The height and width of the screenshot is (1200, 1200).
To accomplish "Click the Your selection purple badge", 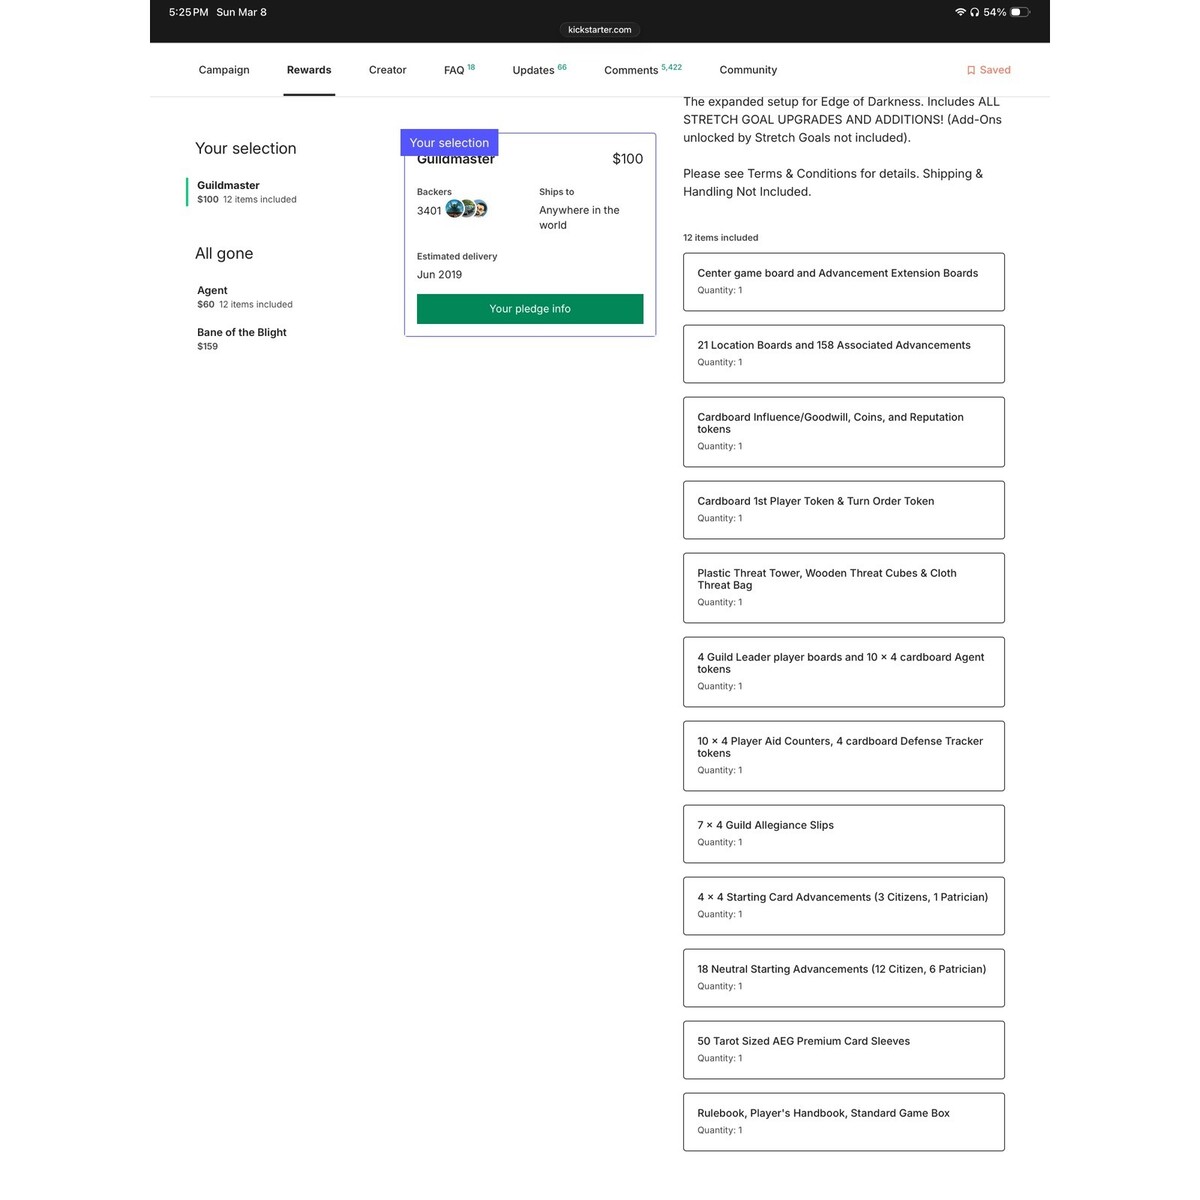I will (x=449, y=143).
